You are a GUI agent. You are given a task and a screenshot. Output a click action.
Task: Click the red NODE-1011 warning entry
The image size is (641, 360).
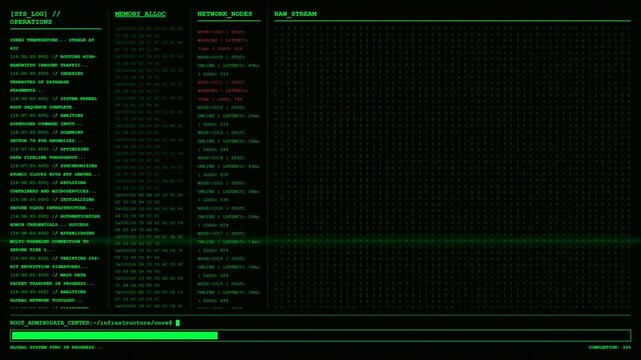tap(223, 91)
